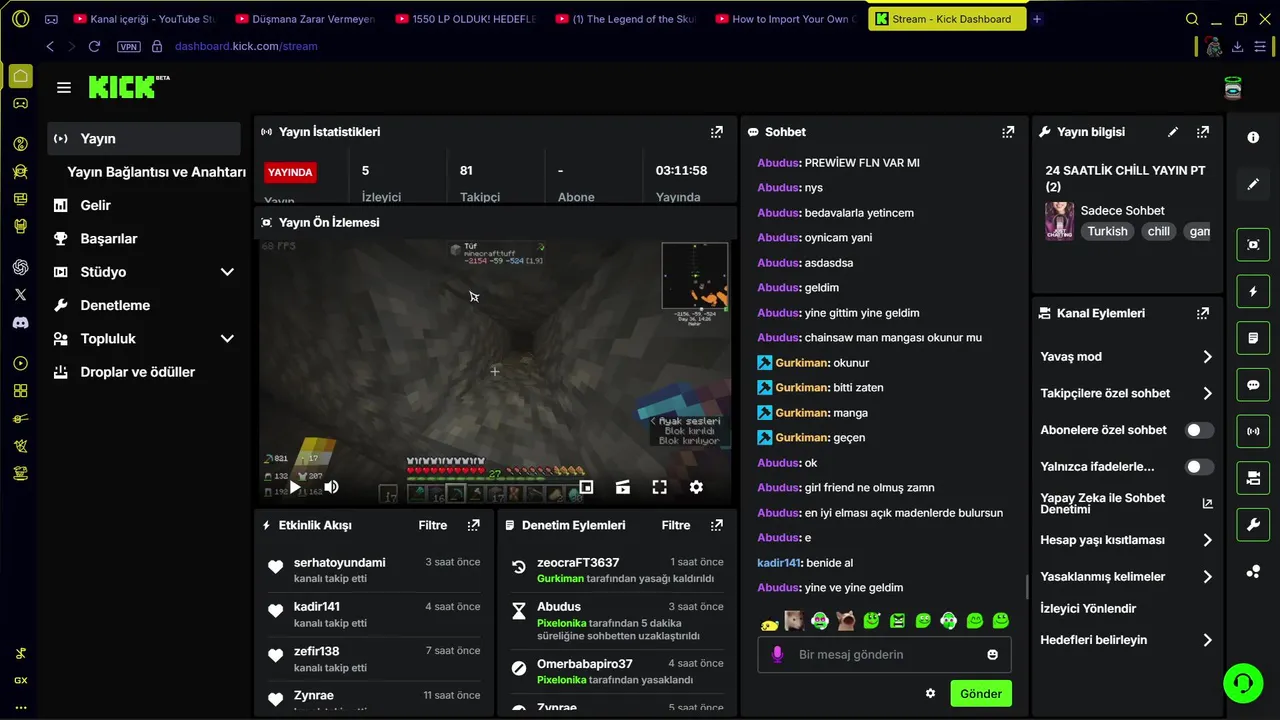
Task: Select Yayın in the sidebar
Action: (x=144, y=139)
